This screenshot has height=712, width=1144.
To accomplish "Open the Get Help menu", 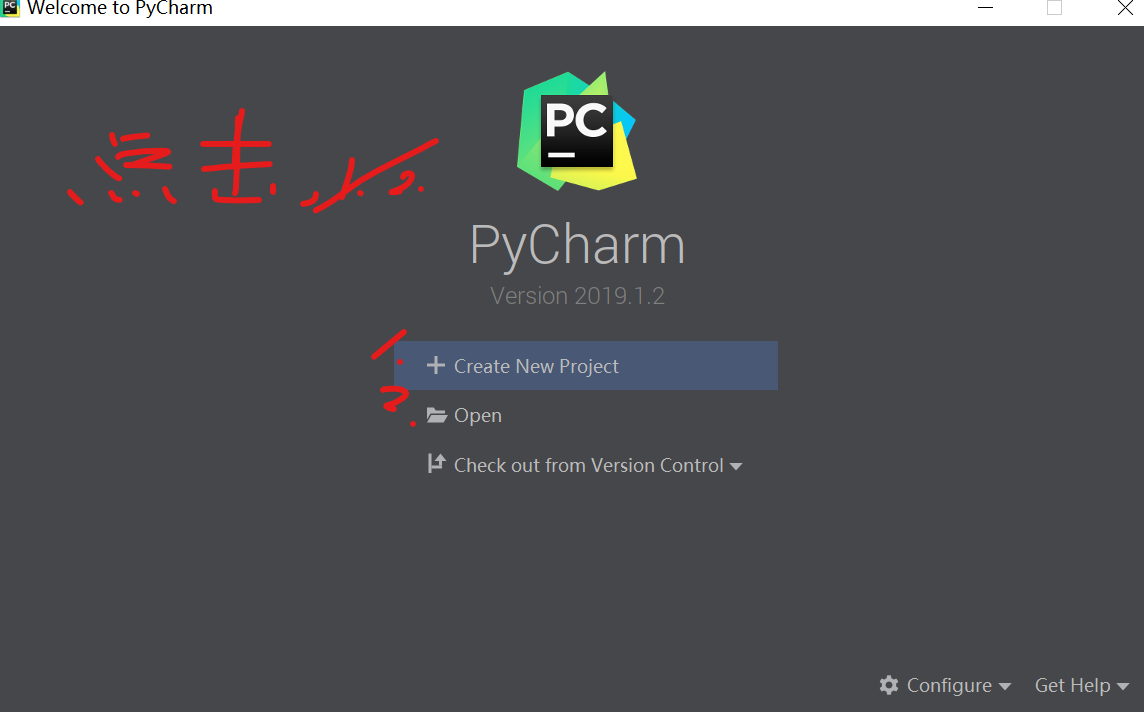I will tap(1072, 686).
